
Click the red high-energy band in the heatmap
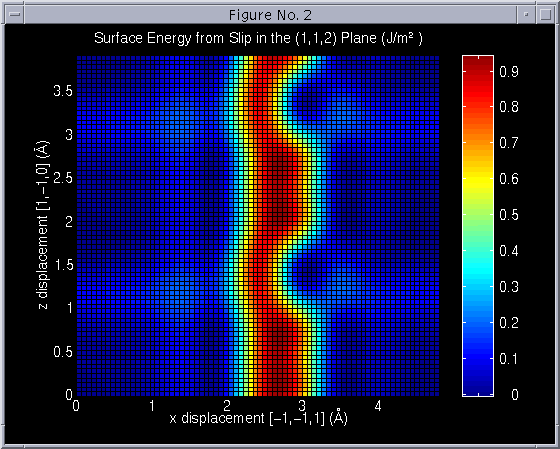pyautogui.click(x=277, y=225)
